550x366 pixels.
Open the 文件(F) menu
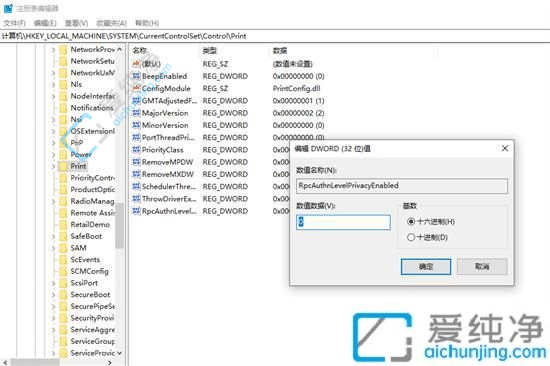[14, 23]
